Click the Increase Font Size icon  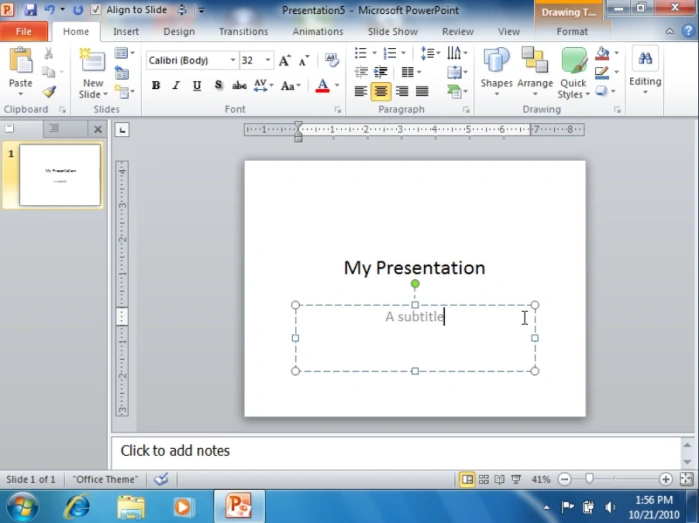click(x=284, y=61)
